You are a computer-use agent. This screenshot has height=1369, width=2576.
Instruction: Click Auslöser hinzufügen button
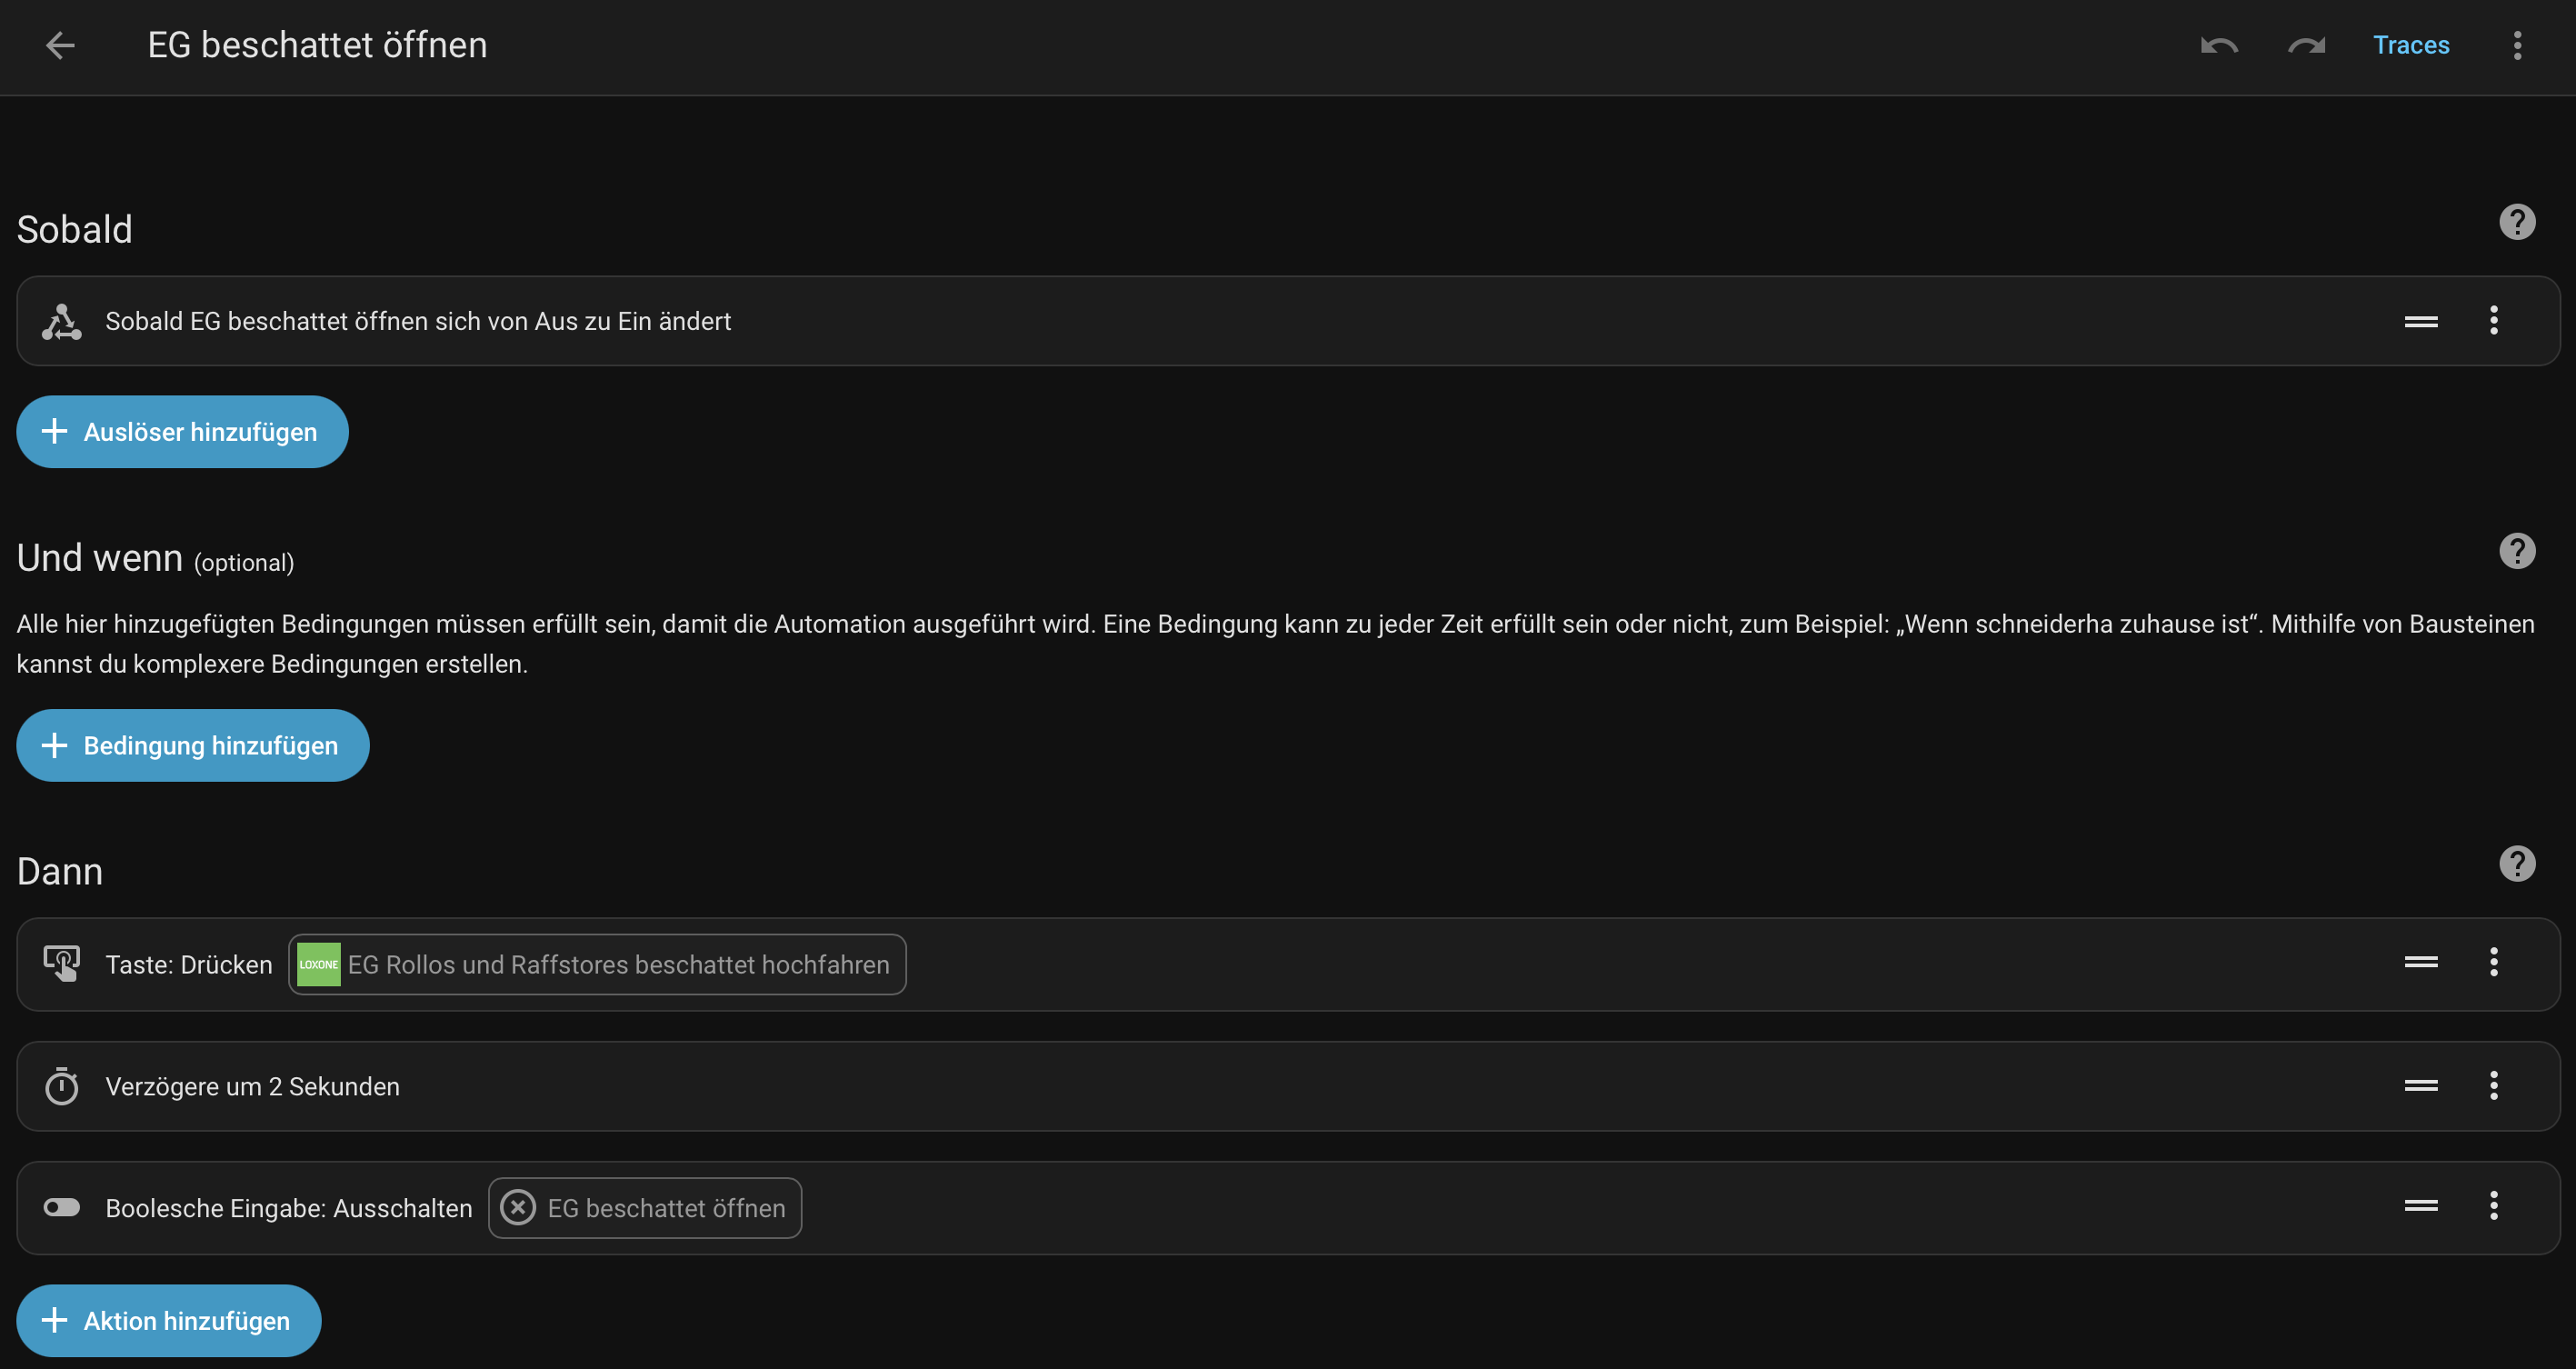pyautogui.click(x=182, y=432)
